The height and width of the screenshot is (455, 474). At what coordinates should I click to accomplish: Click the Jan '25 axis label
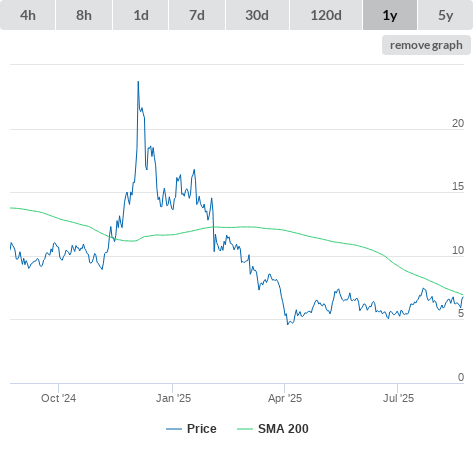point(173,398)
